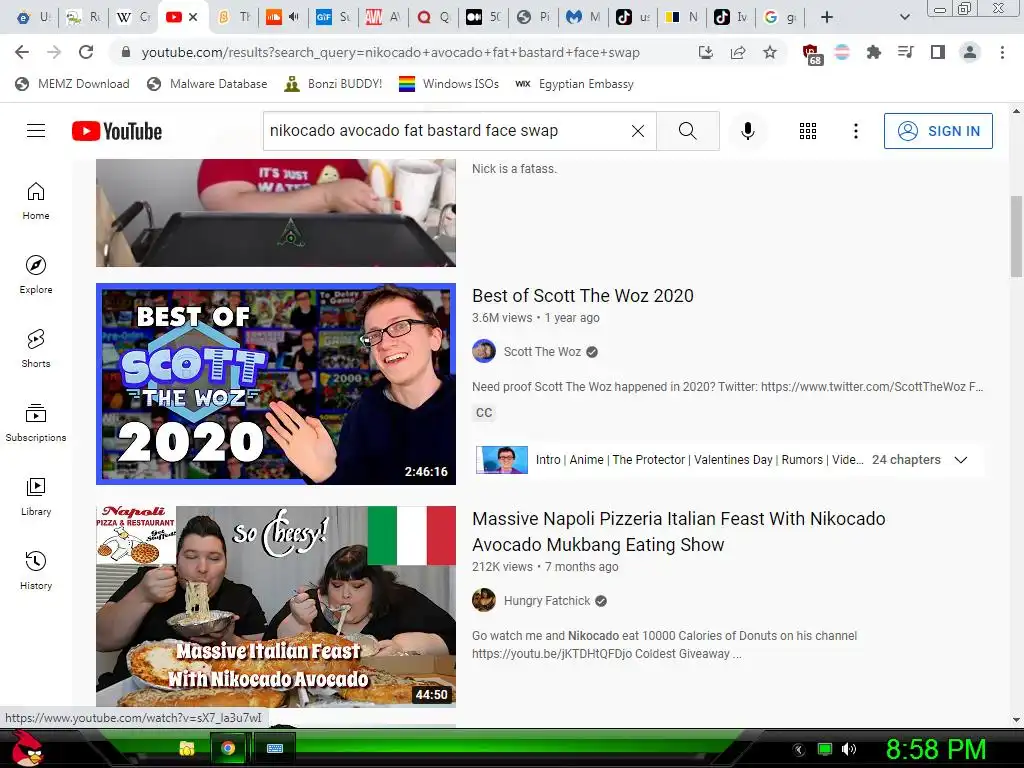The width and height of the screenshot is (1024, 768).
Task: Click the Chrome taskbar icon
Action: (228, 748)
